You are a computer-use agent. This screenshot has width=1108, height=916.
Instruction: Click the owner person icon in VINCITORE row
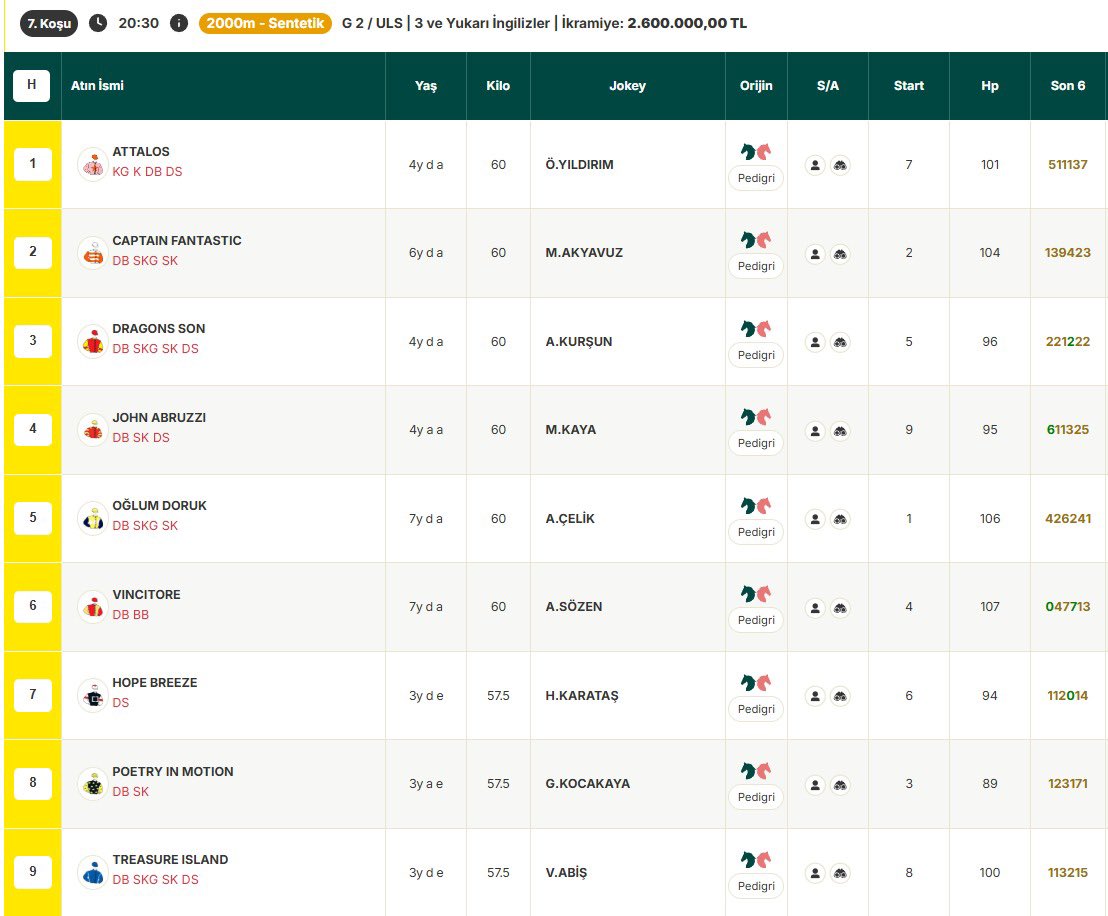point(815,608)
